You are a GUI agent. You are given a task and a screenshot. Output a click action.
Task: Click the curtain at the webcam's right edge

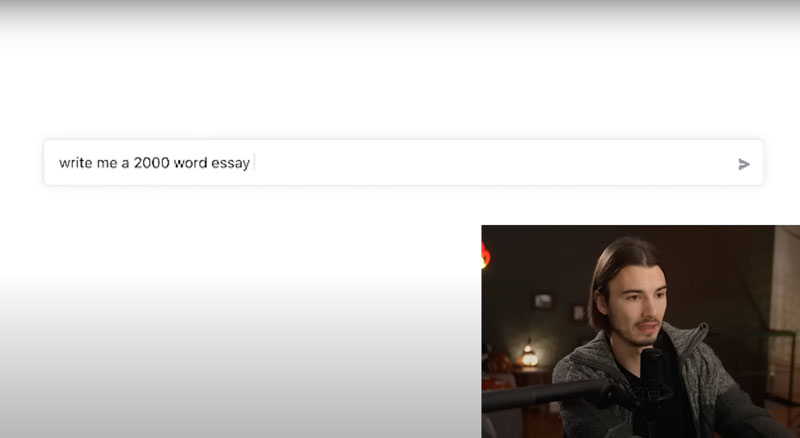click(785, 306)
